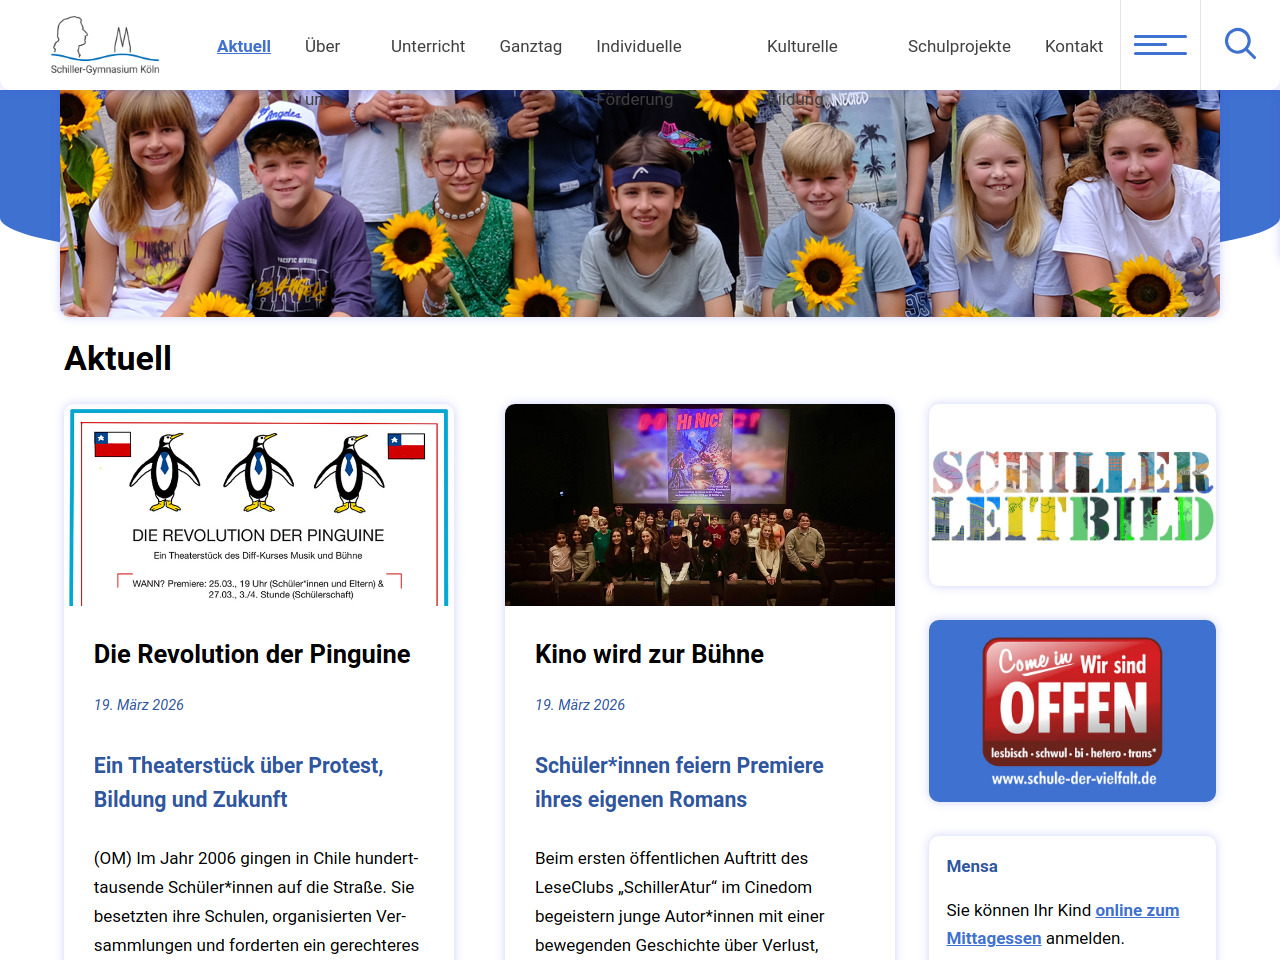Screen dimensions: 1280x960
Task: Go to Schulprojekte in the navigation
Action: (959, 46)
